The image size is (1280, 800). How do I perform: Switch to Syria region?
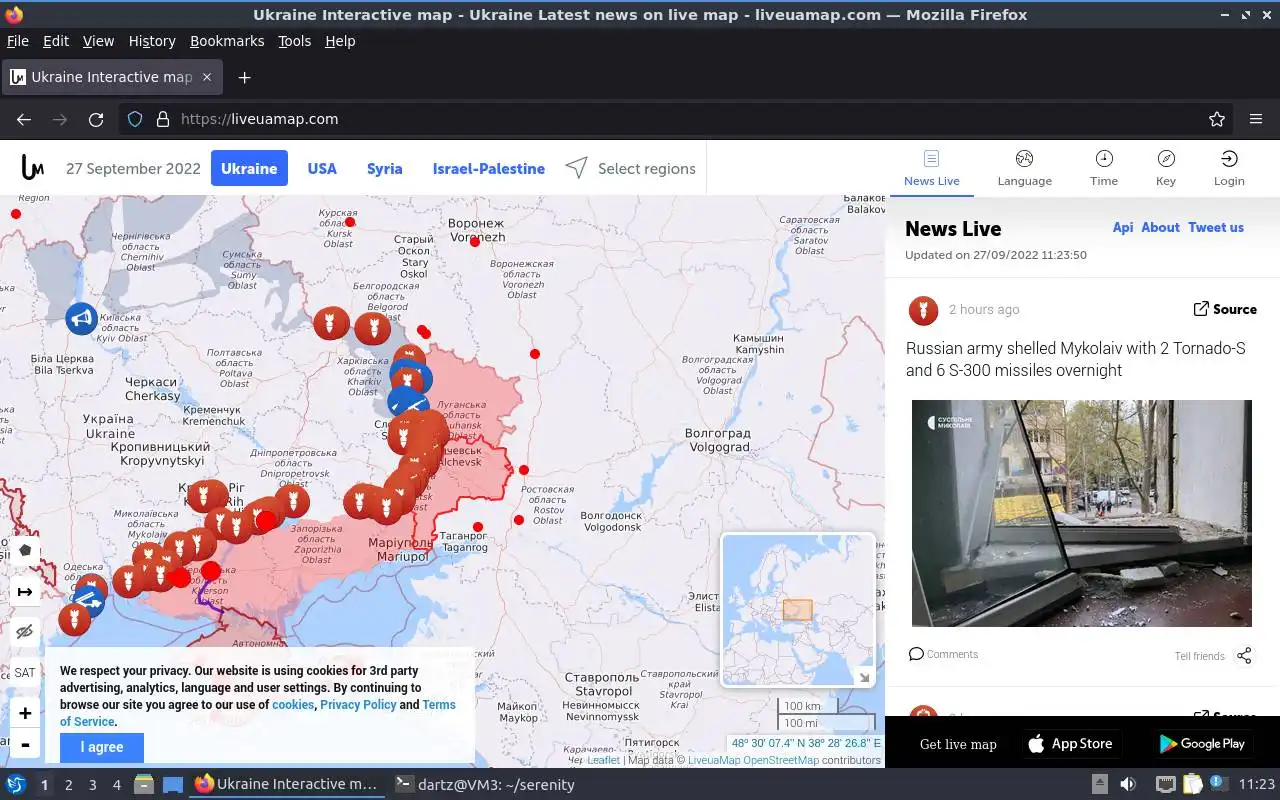pos(384,168)
